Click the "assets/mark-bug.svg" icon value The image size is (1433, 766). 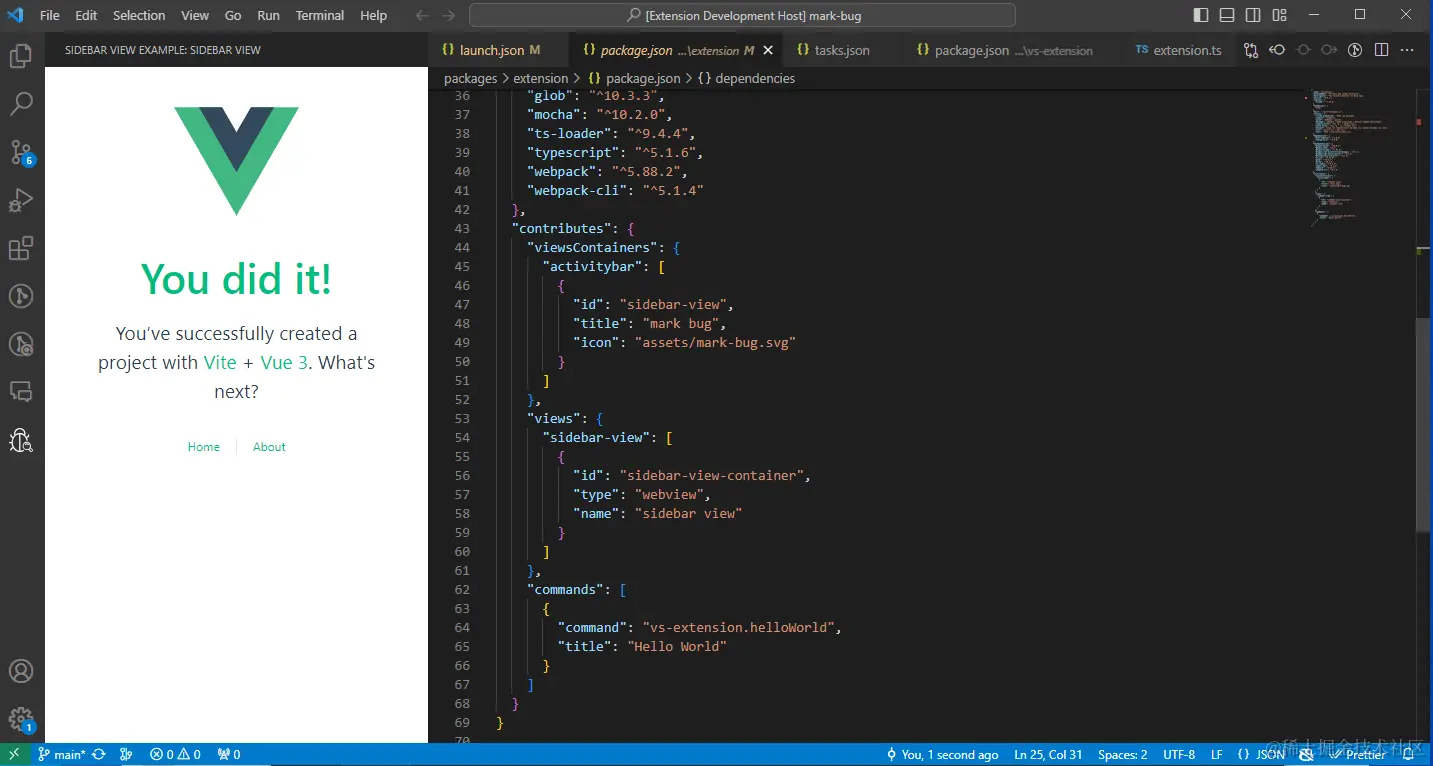[715, 342]
